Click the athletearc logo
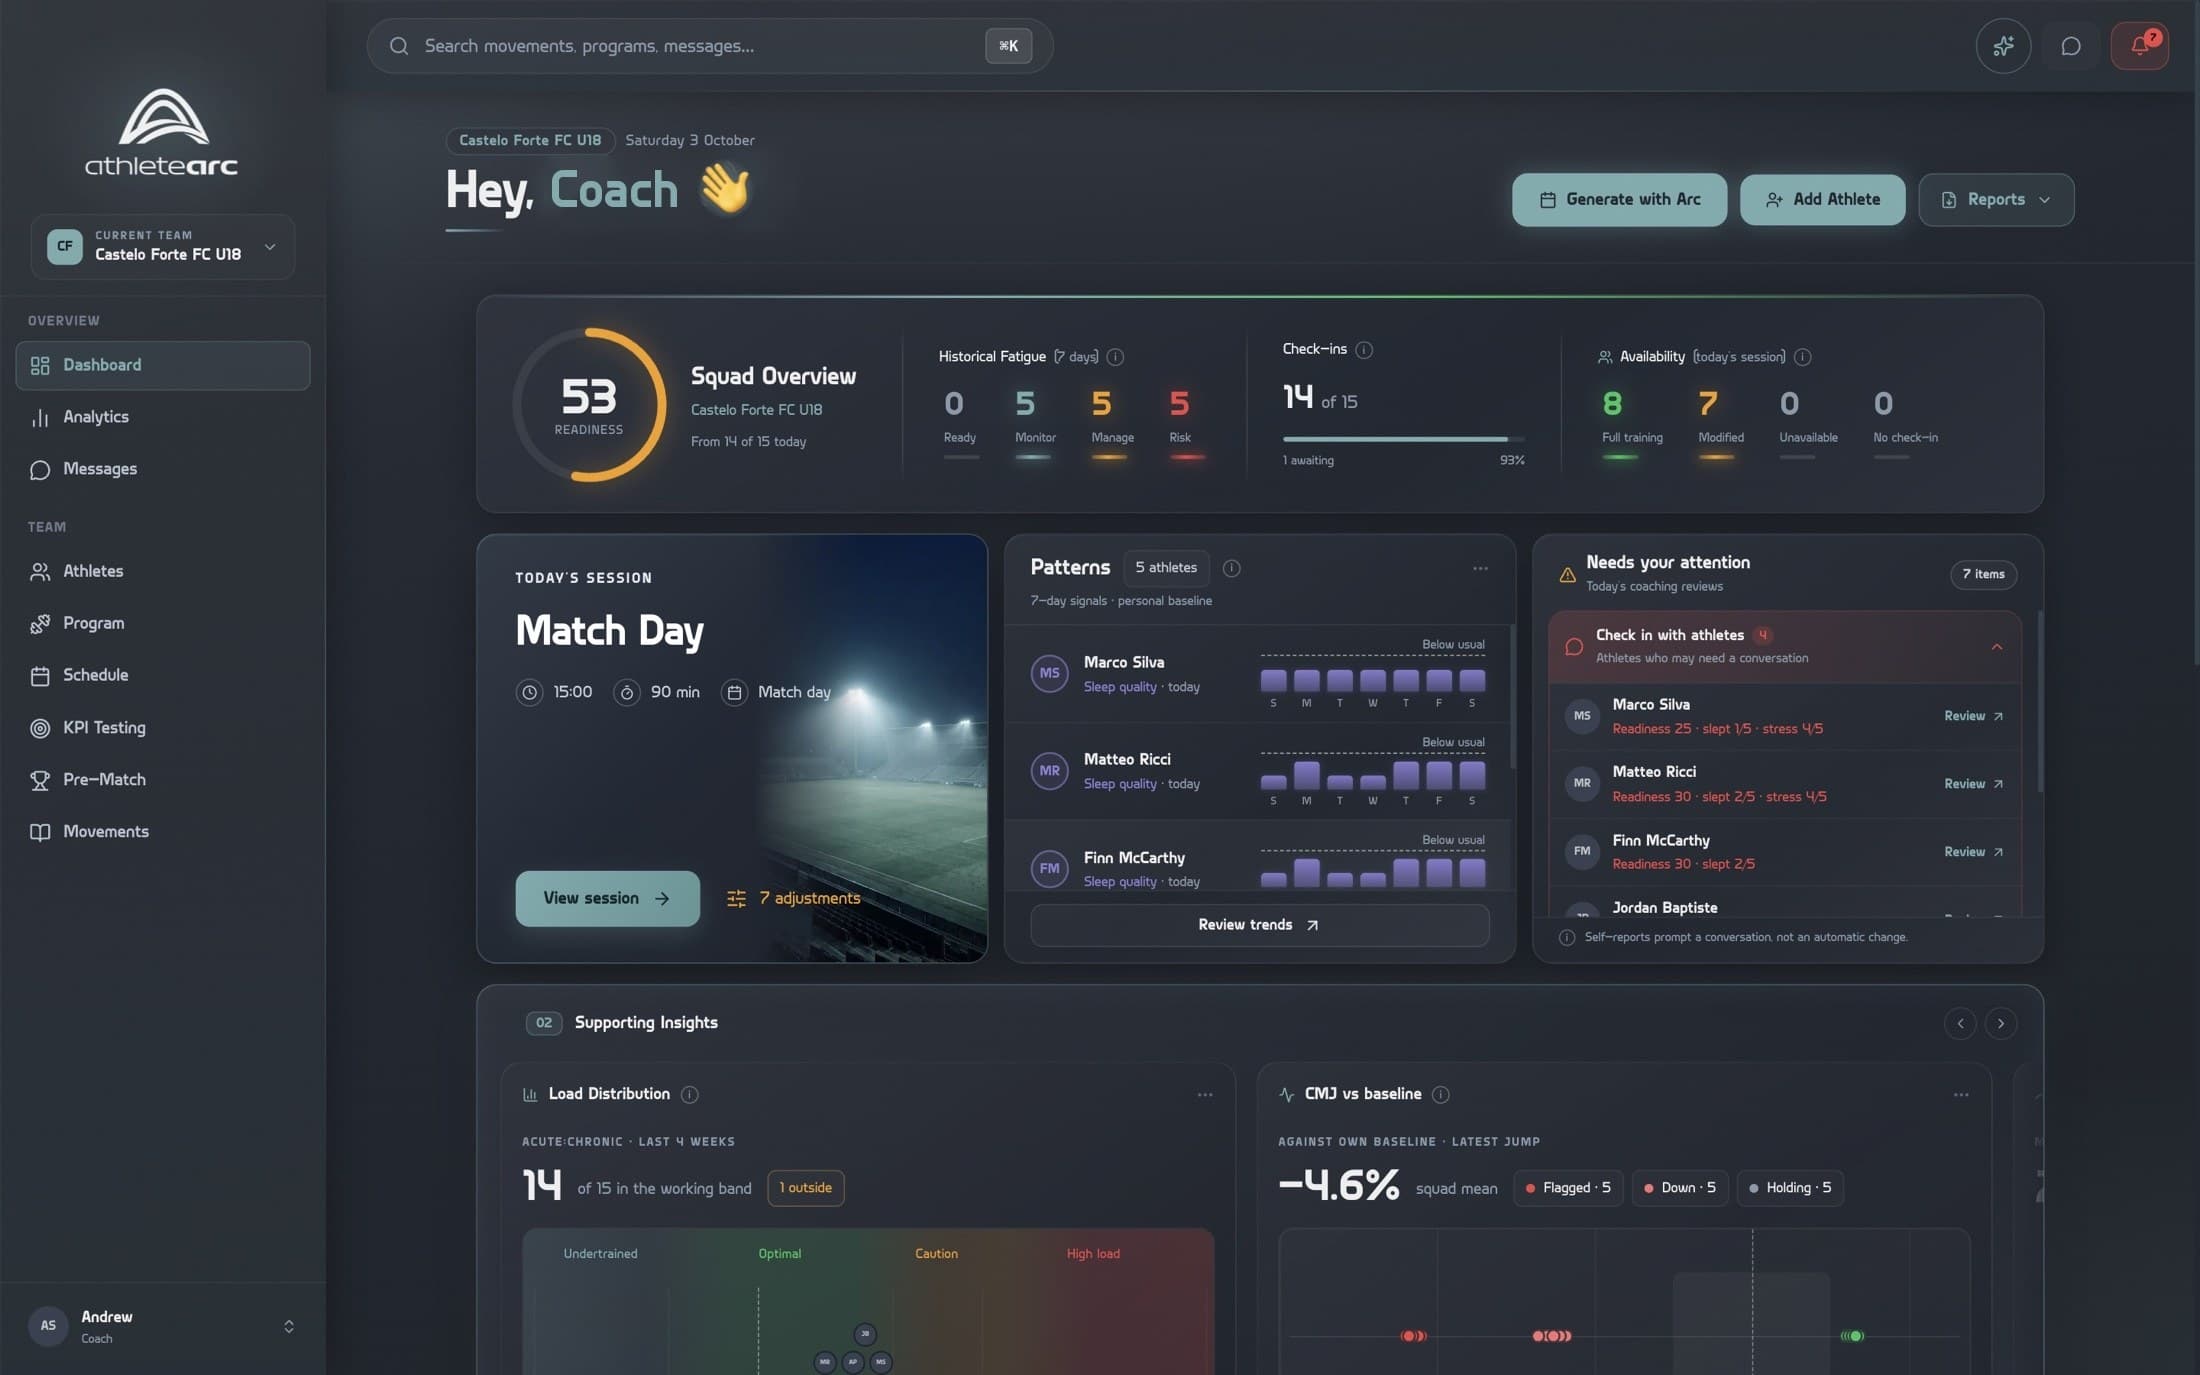Screen dimensions: 2200x1375 point(162,132)
